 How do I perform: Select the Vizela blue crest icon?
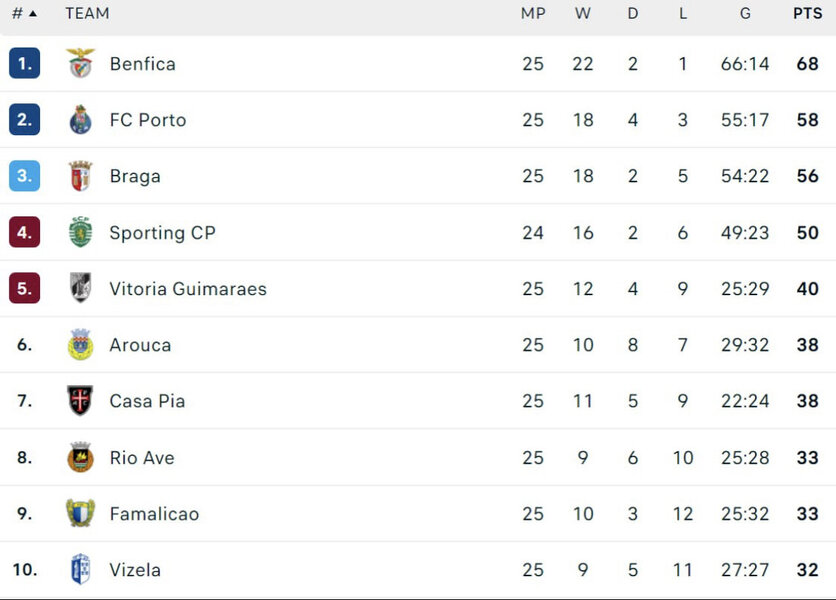coord(80,570)
